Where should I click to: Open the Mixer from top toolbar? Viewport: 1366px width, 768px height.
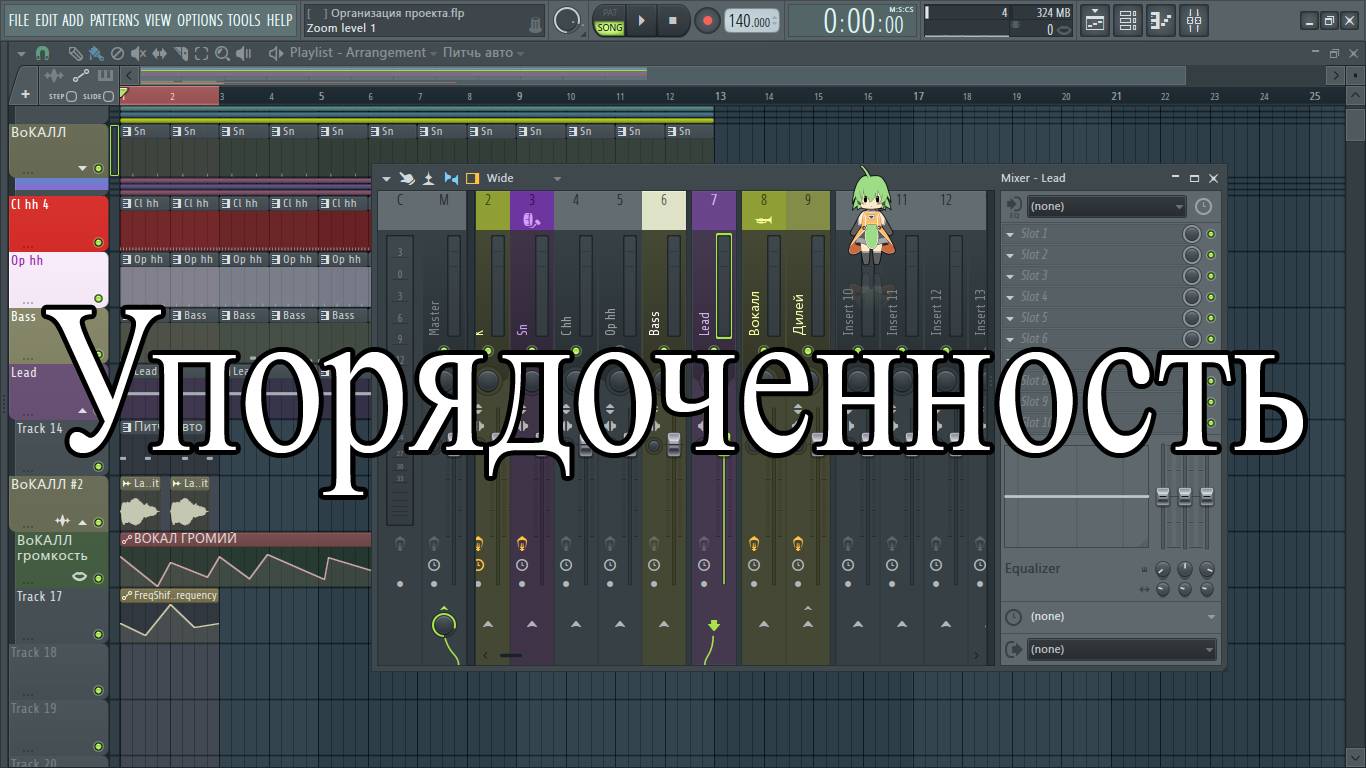coord(1194,20)
